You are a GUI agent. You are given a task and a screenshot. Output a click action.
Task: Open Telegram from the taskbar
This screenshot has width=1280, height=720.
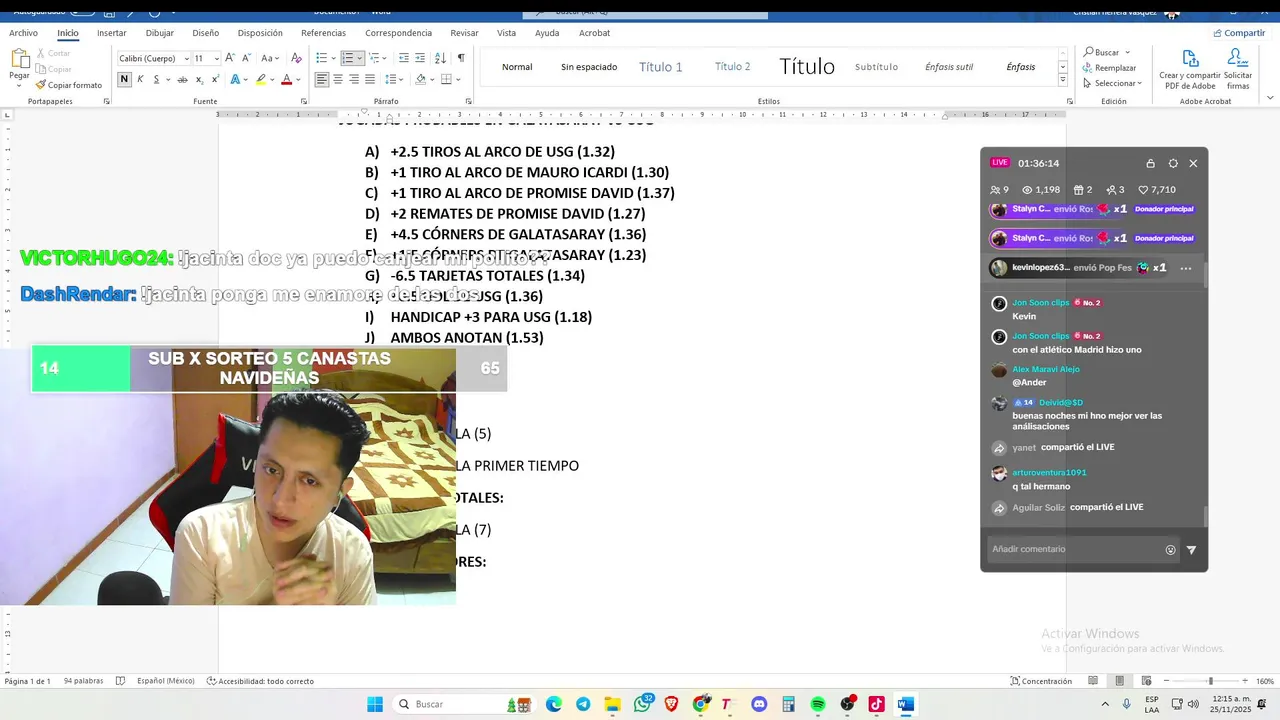pyautogui.click(x=583, y=704)
